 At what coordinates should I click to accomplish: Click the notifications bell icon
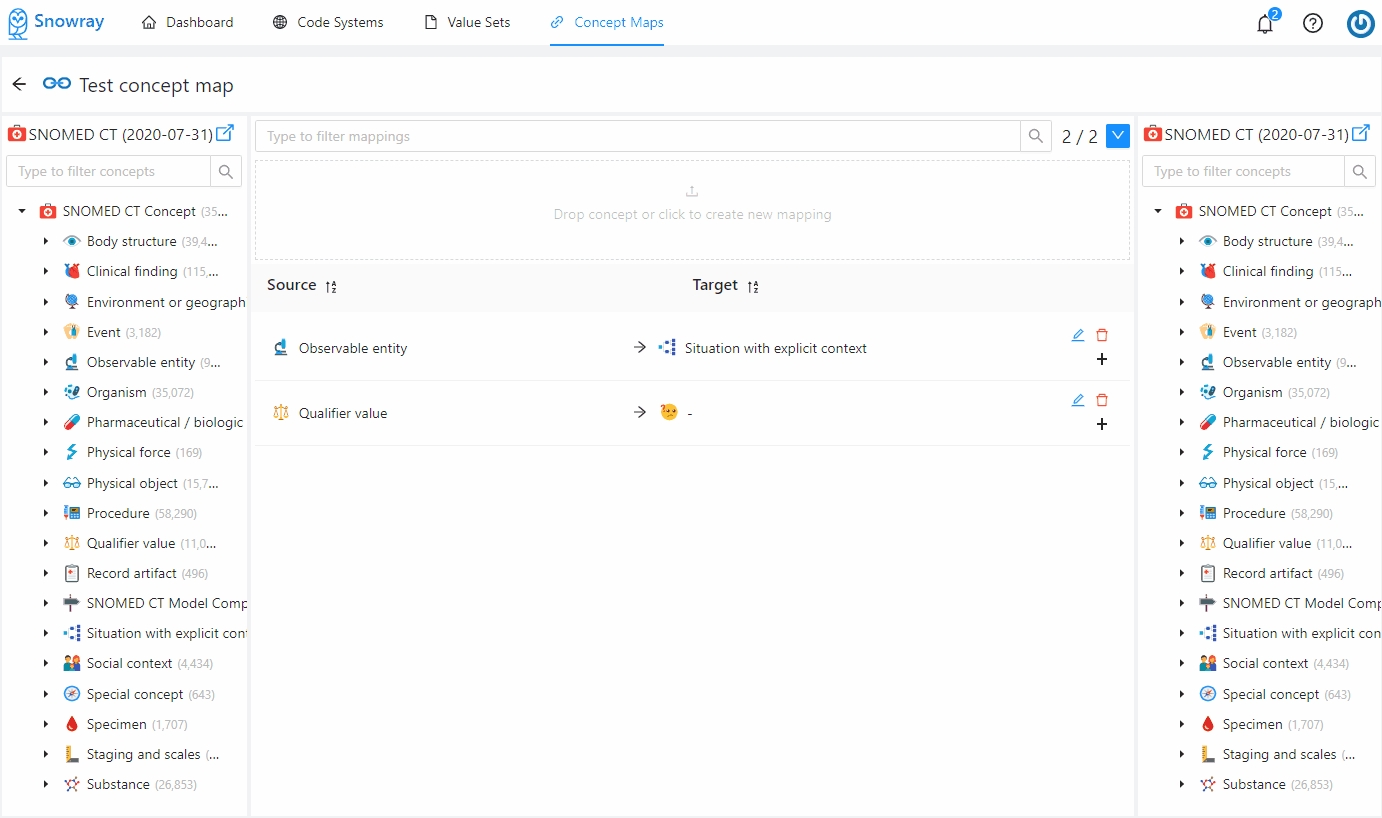(1265, 24)
